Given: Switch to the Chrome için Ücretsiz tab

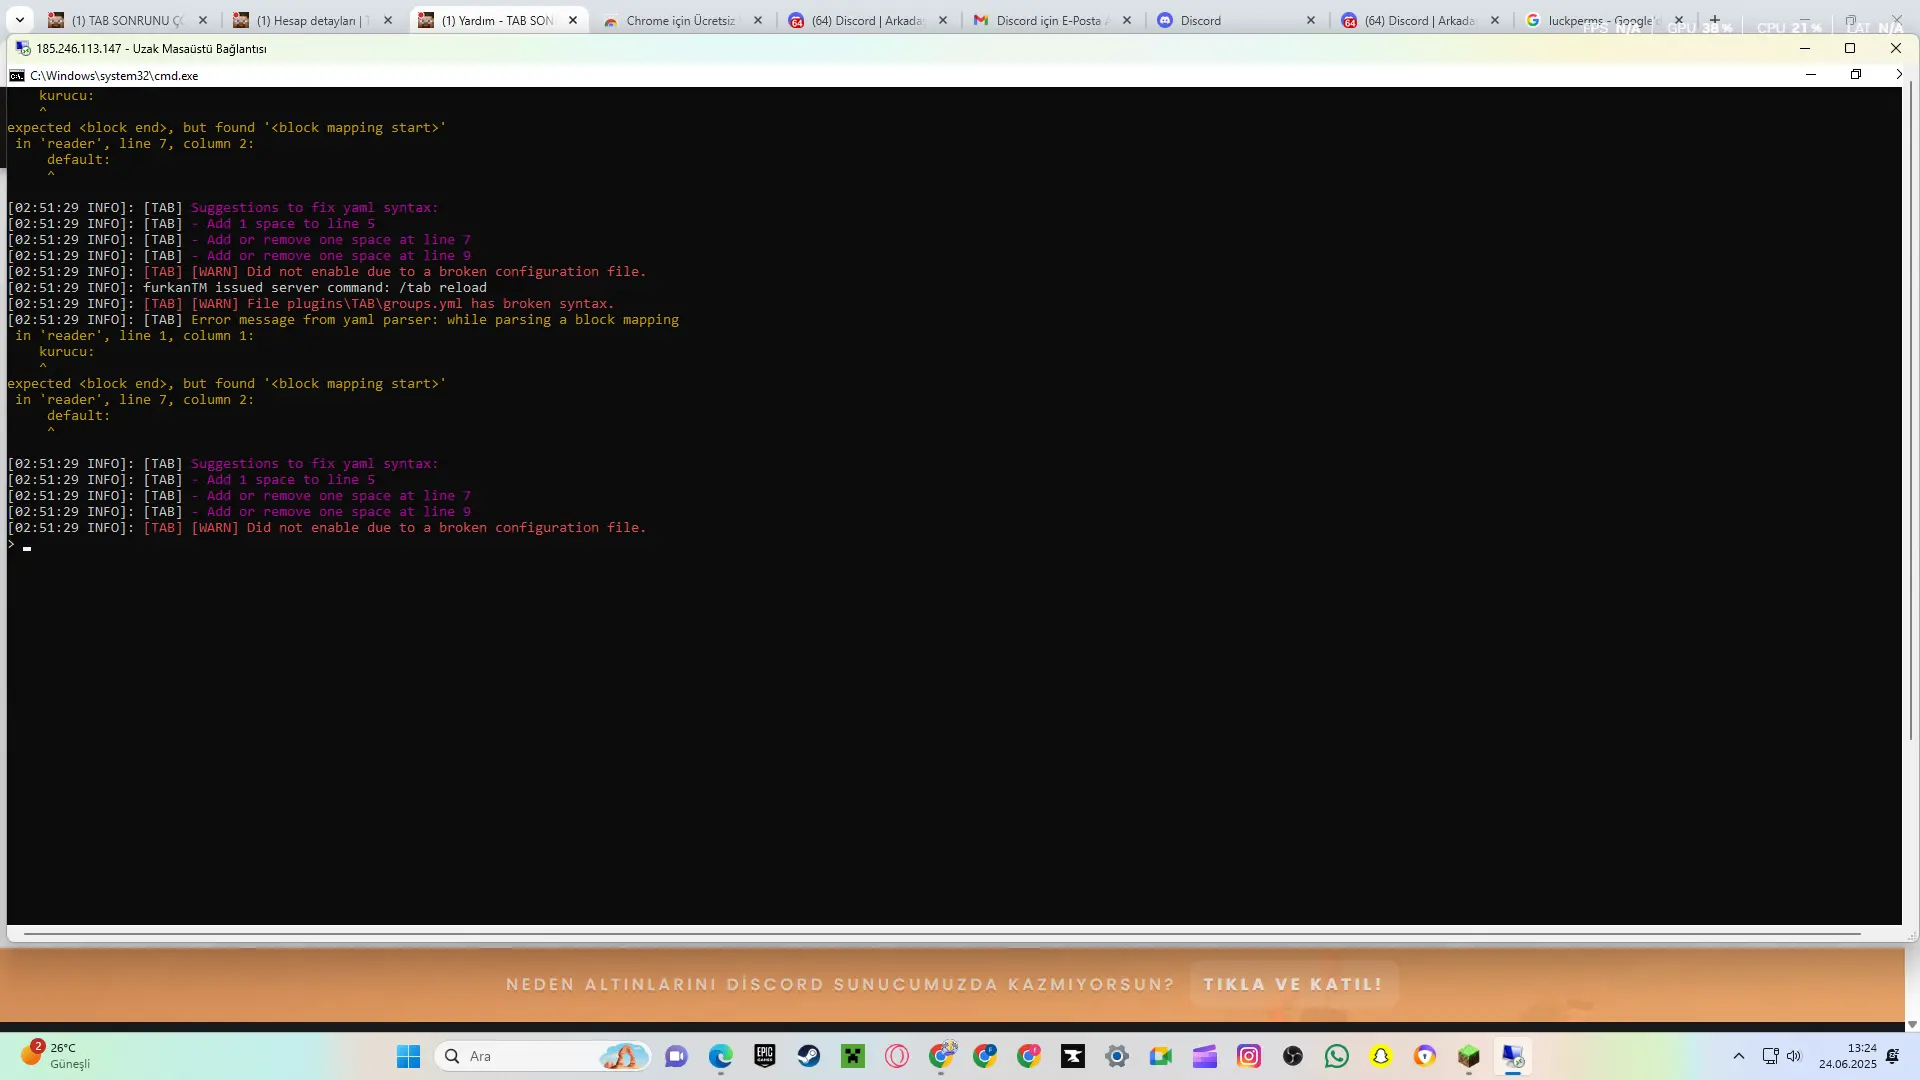Looking at the screenshot, I should (683, 20).
